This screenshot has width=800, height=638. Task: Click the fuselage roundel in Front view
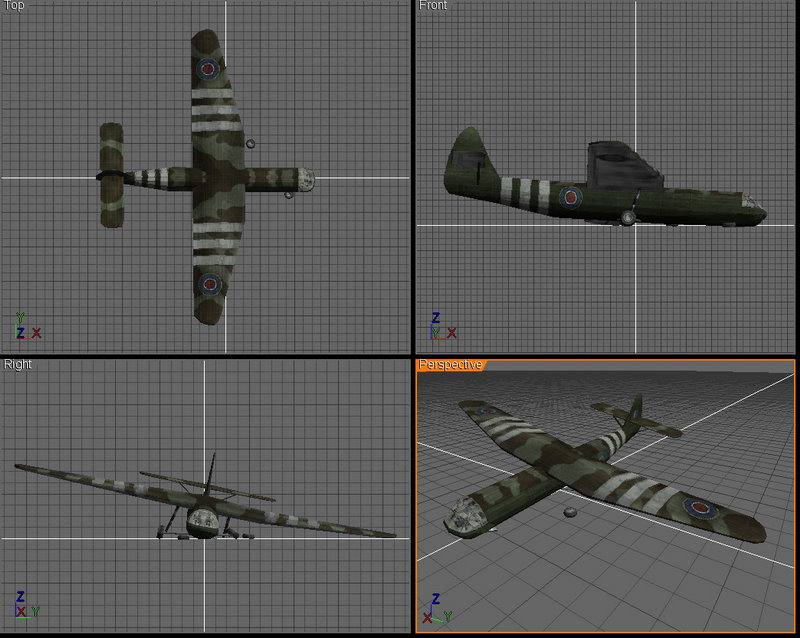pyautogui.click(x=571, y=197)
